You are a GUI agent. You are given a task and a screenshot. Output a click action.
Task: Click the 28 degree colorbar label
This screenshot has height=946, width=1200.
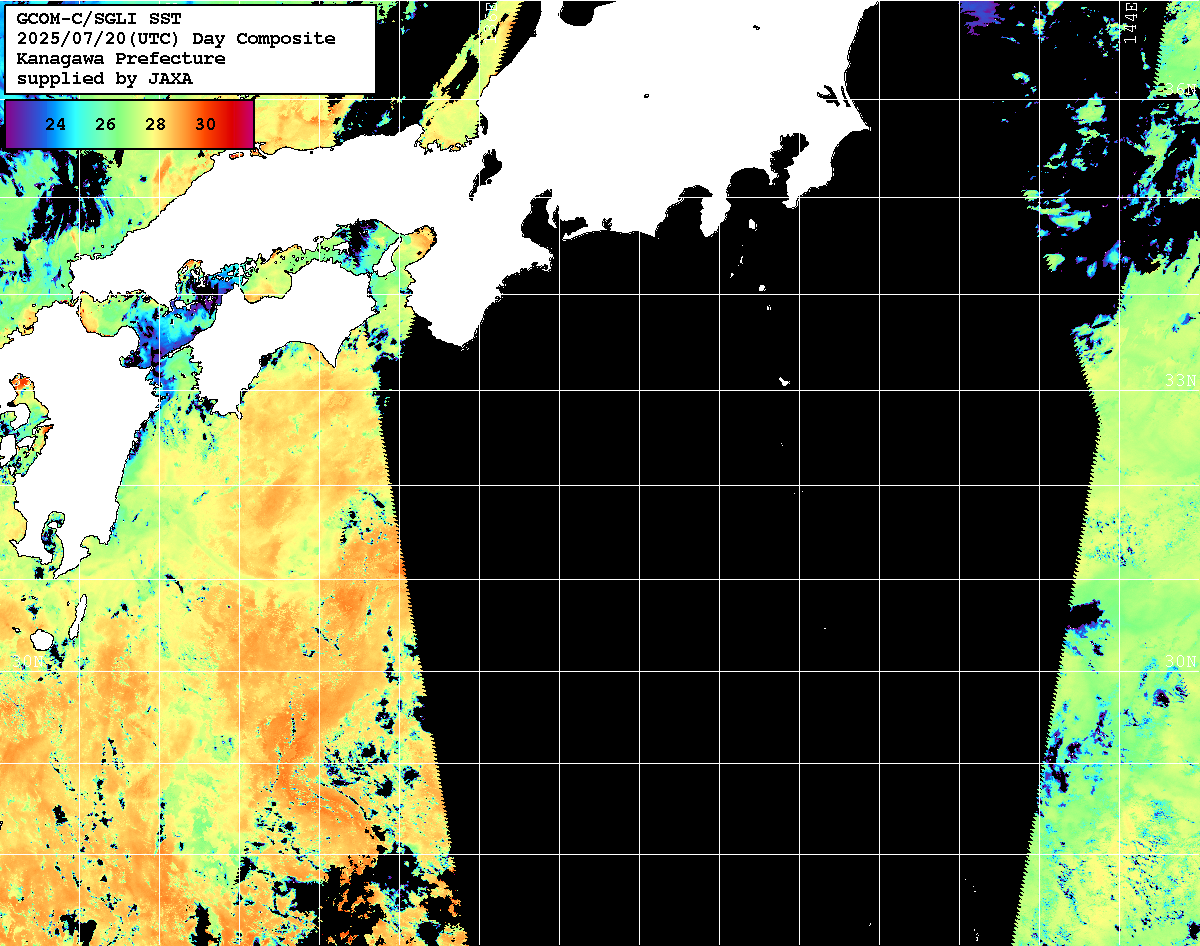156,125
